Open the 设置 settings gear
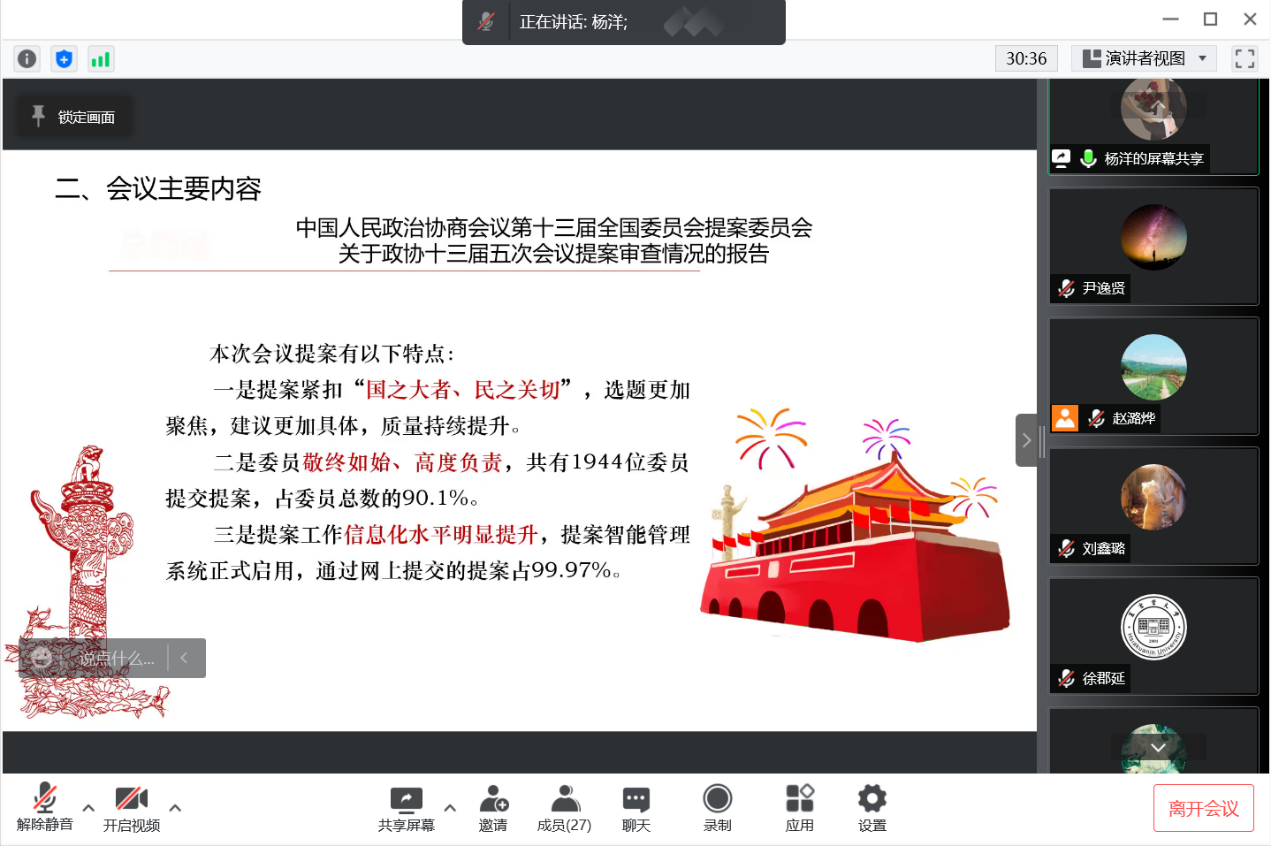 [872, 808]
